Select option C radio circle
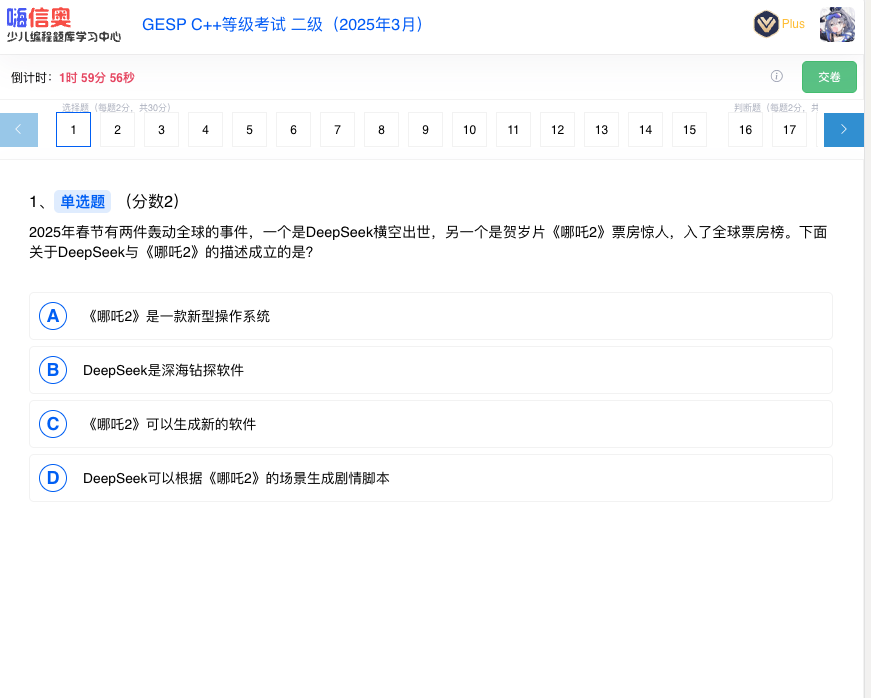The width and height of the screenshot is (871, 698). pos(53,424)
